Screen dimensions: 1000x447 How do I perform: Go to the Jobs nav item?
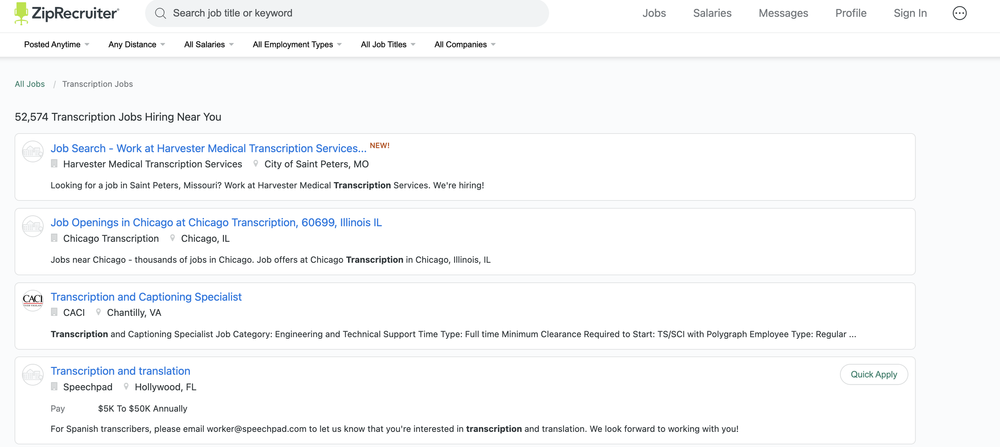[x=654, y=13]
